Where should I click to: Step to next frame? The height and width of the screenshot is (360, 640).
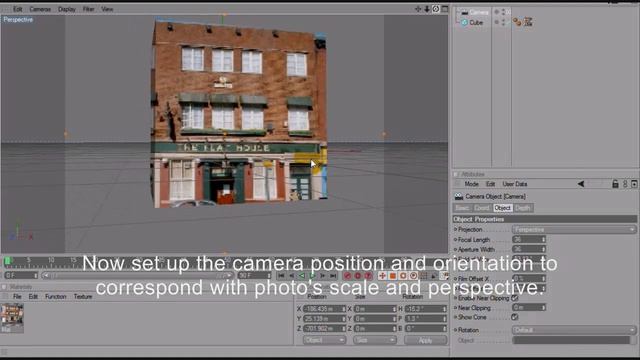[322, 276]
